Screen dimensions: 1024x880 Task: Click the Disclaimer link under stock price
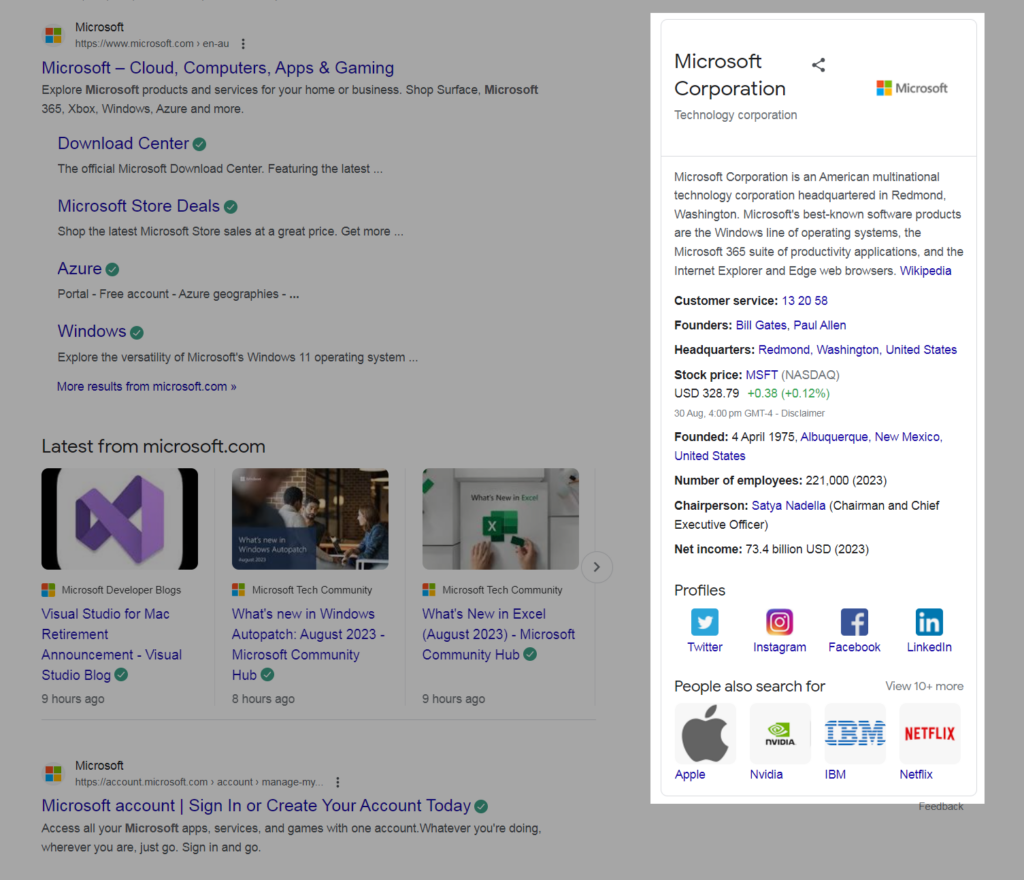pos(803,413)
